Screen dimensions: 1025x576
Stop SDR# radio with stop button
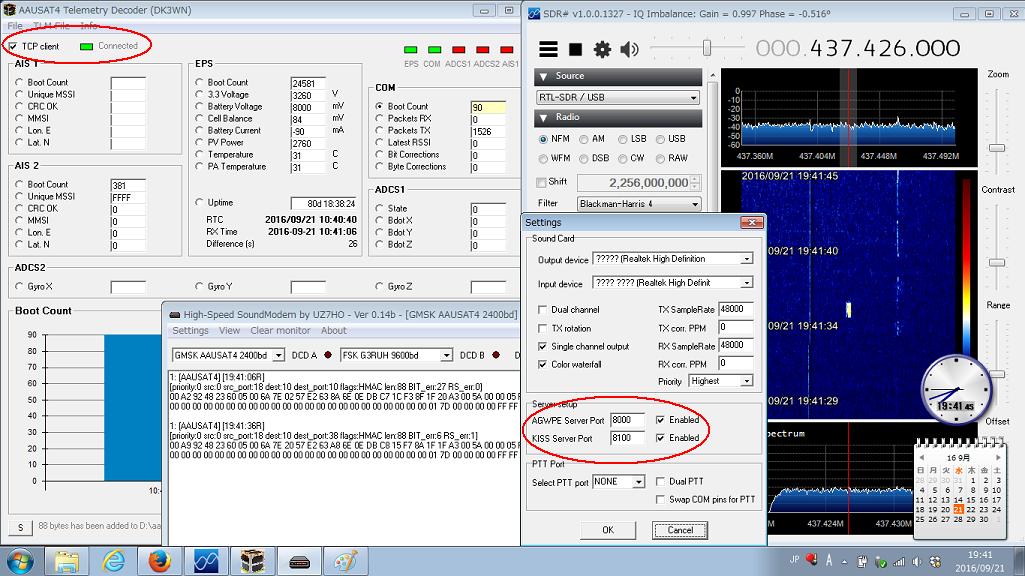575,49
